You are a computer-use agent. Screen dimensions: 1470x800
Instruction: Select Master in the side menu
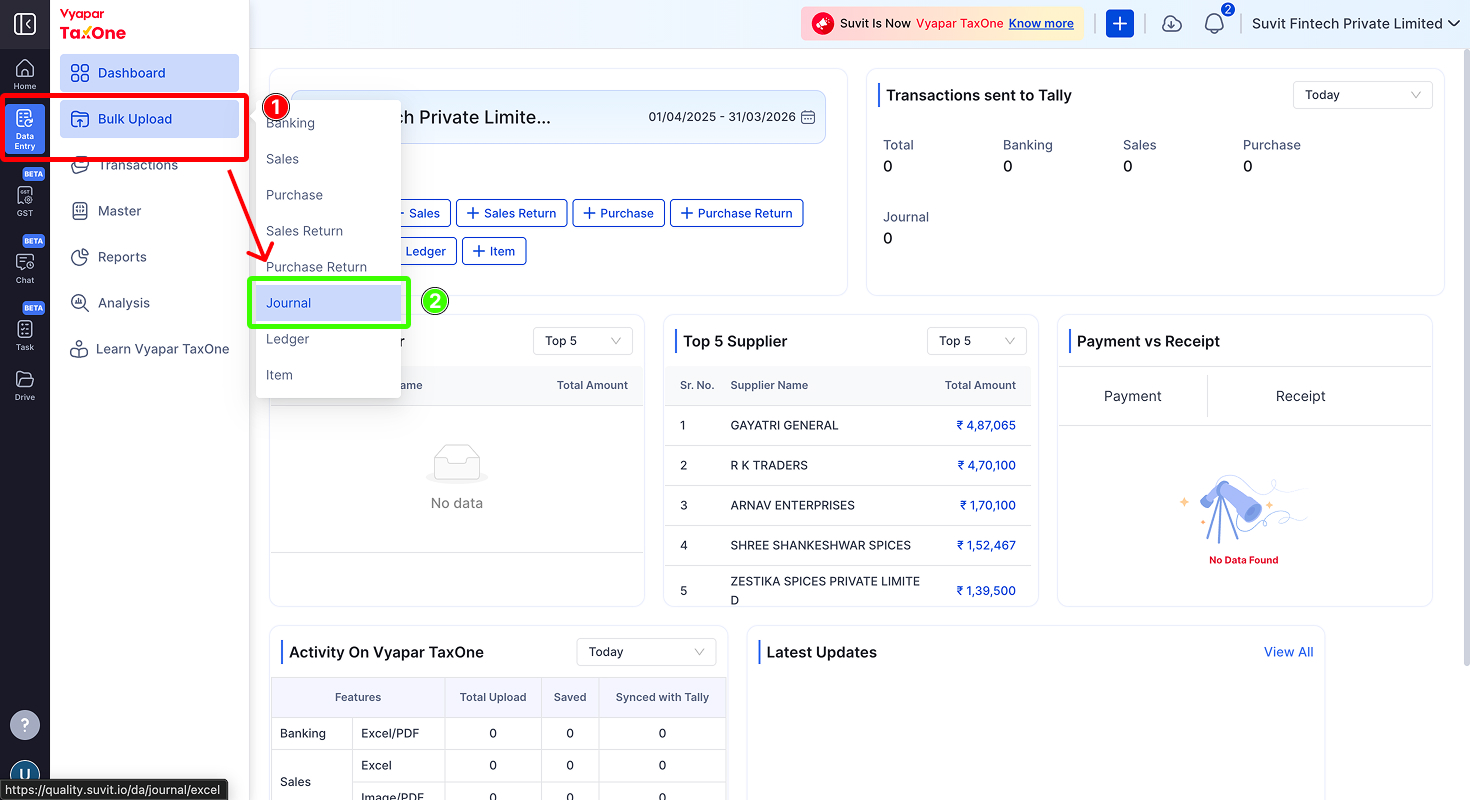click(149, 211)
